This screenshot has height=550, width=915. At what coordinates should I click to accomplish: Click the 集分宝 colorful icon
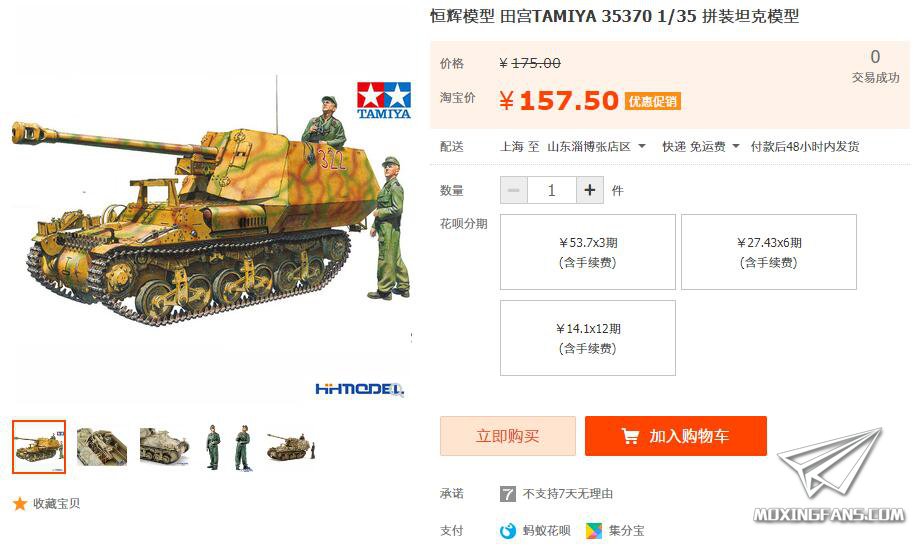tap(594, 531)
